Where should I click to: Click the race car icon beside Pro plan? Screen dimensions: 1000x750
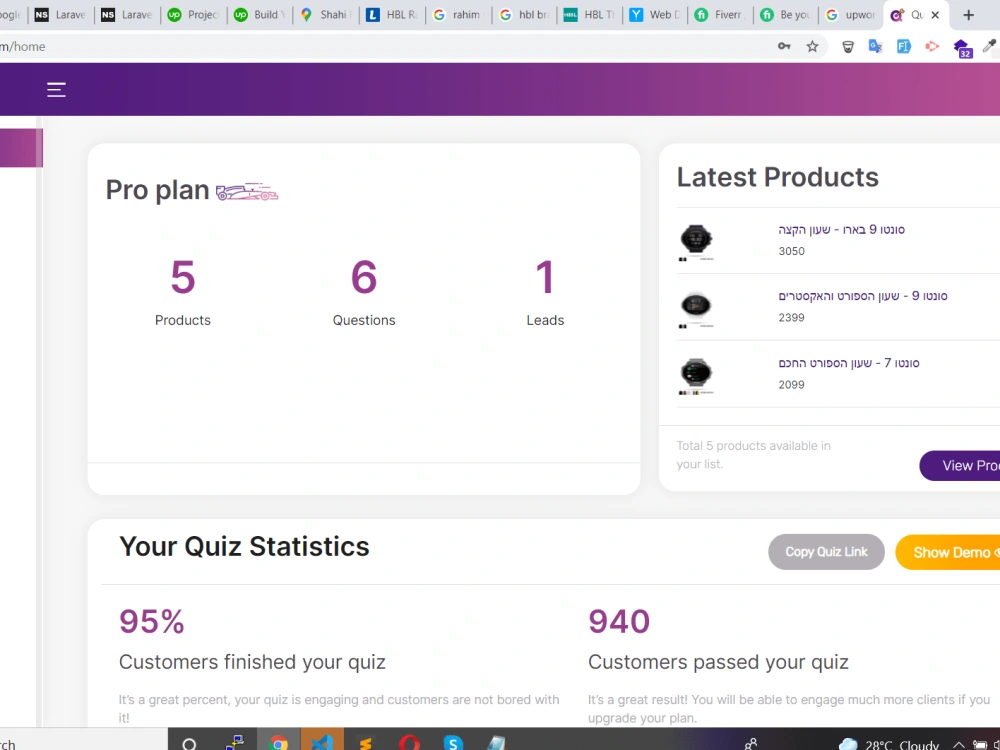click(x=247, y=191)
